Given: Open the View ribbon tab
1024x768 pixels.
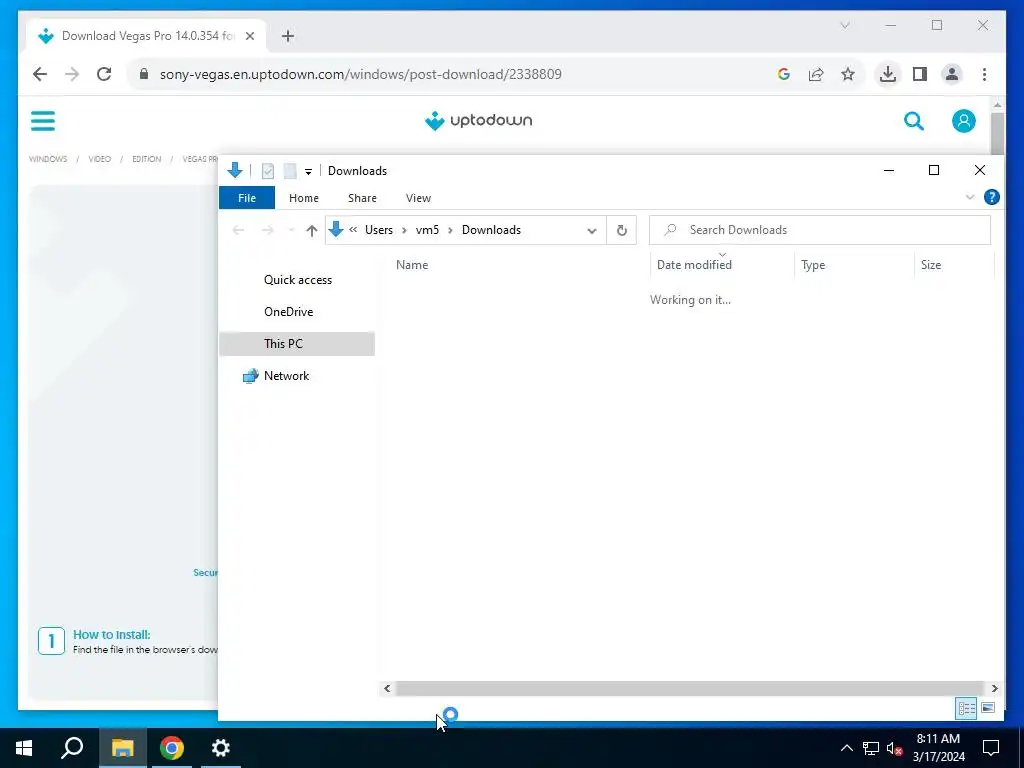Looking at the screenshot, I should tap(418, 198).
